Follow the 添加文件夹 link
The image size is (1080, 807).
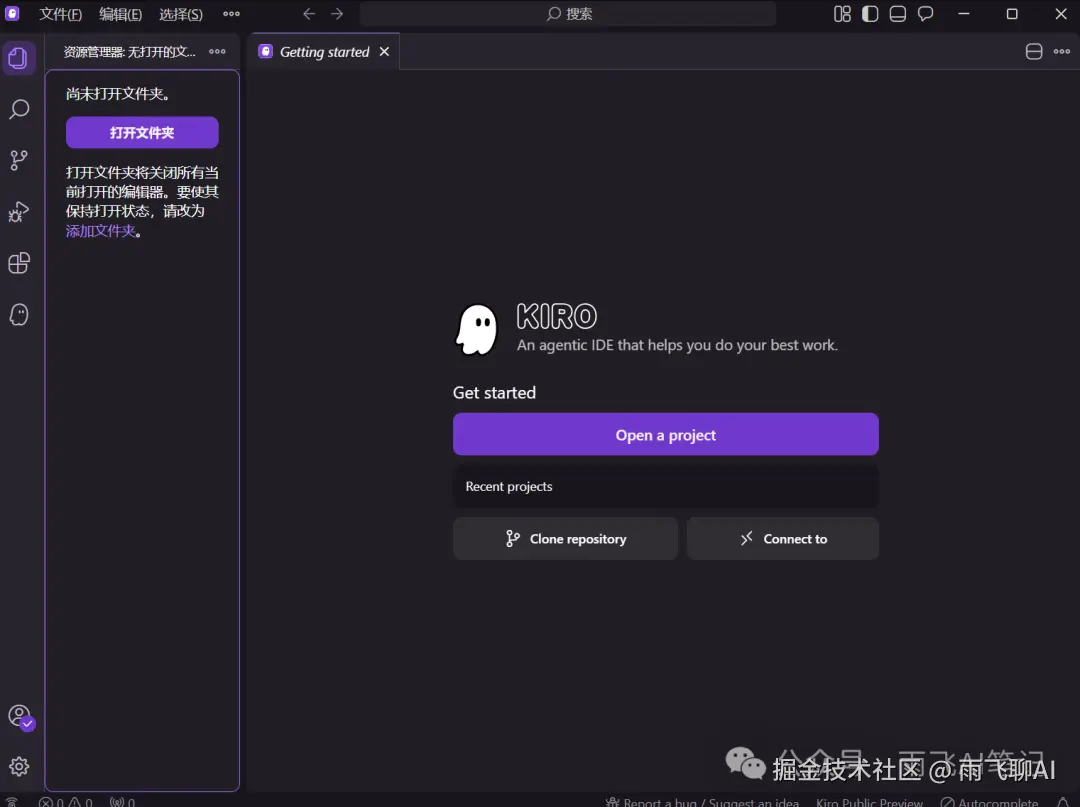(x=101, y=231)
